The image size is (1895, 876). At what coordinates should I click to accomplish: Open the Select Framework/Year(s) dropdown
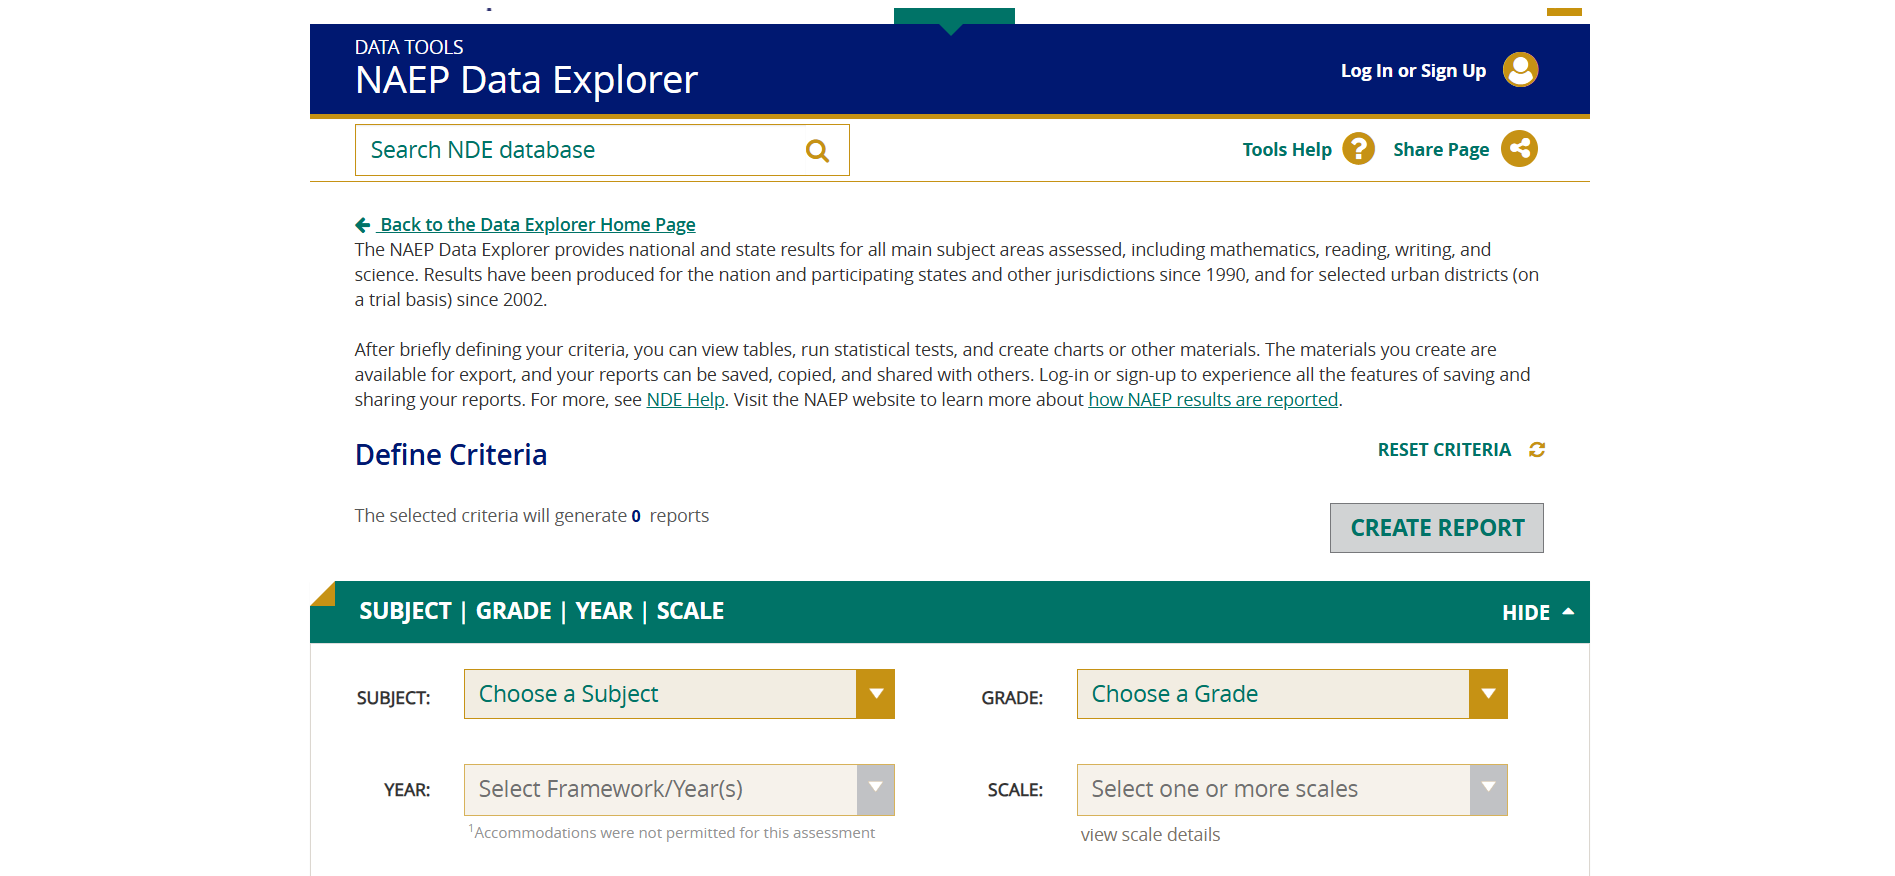679,790
